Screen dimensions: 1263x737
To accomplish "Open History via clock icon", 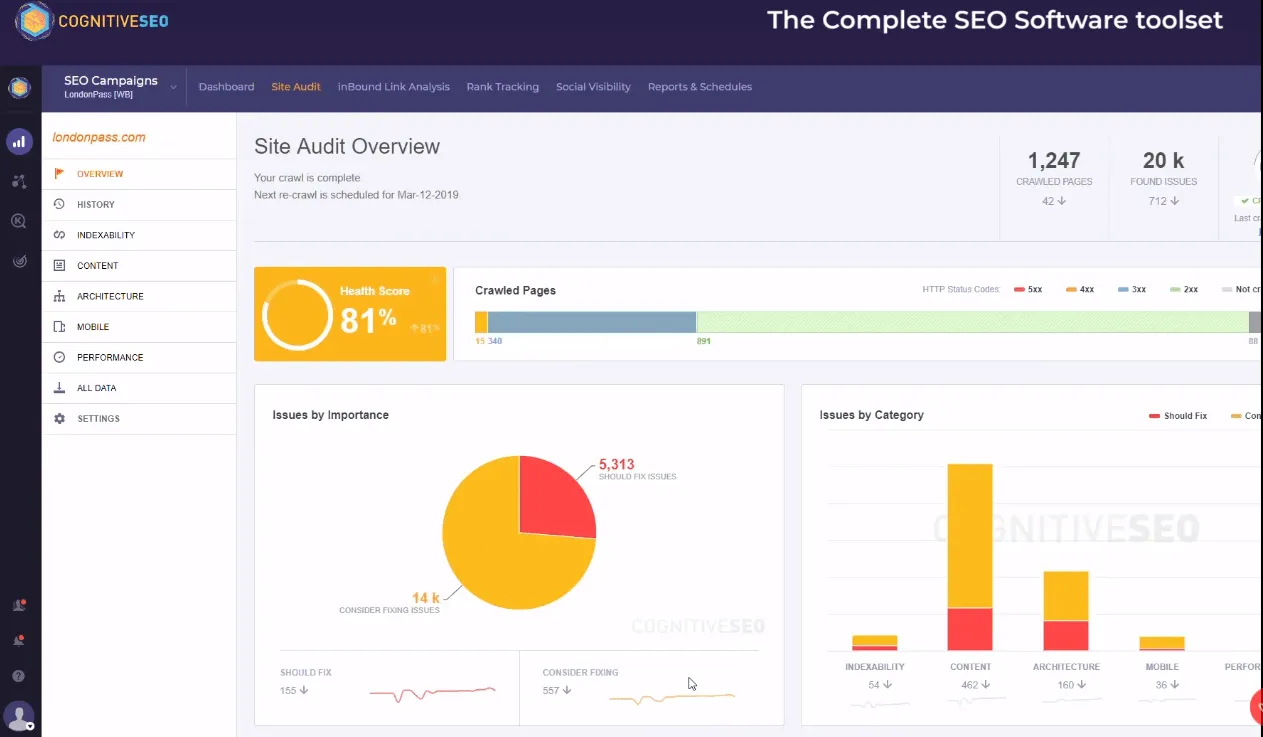I will (59, 204).
